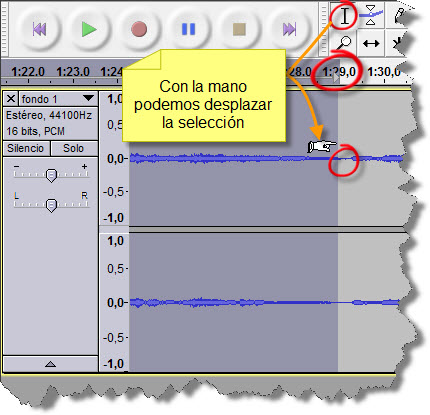The width and height of the screenshot is (430, 415).
Task: Select the Envelope tool
Action: 370,16
